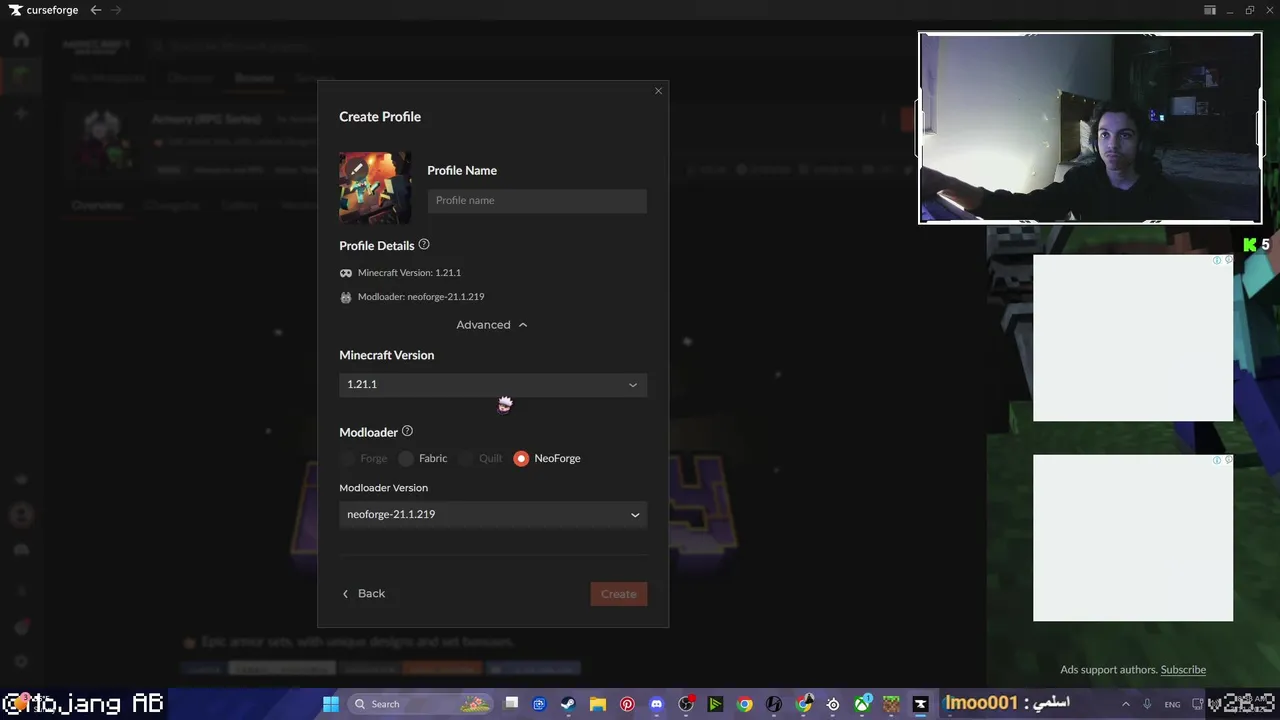Click 'Minecraft Version: 1.21.1' details text
Viewport: 1280px width, 720px height.
(409, 273)
